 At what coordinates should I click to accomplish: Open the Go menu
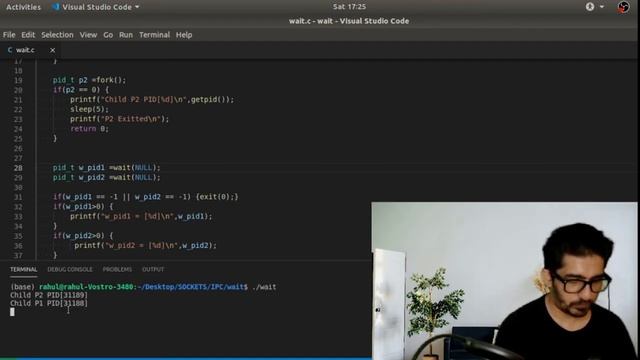tap(108, 35)
